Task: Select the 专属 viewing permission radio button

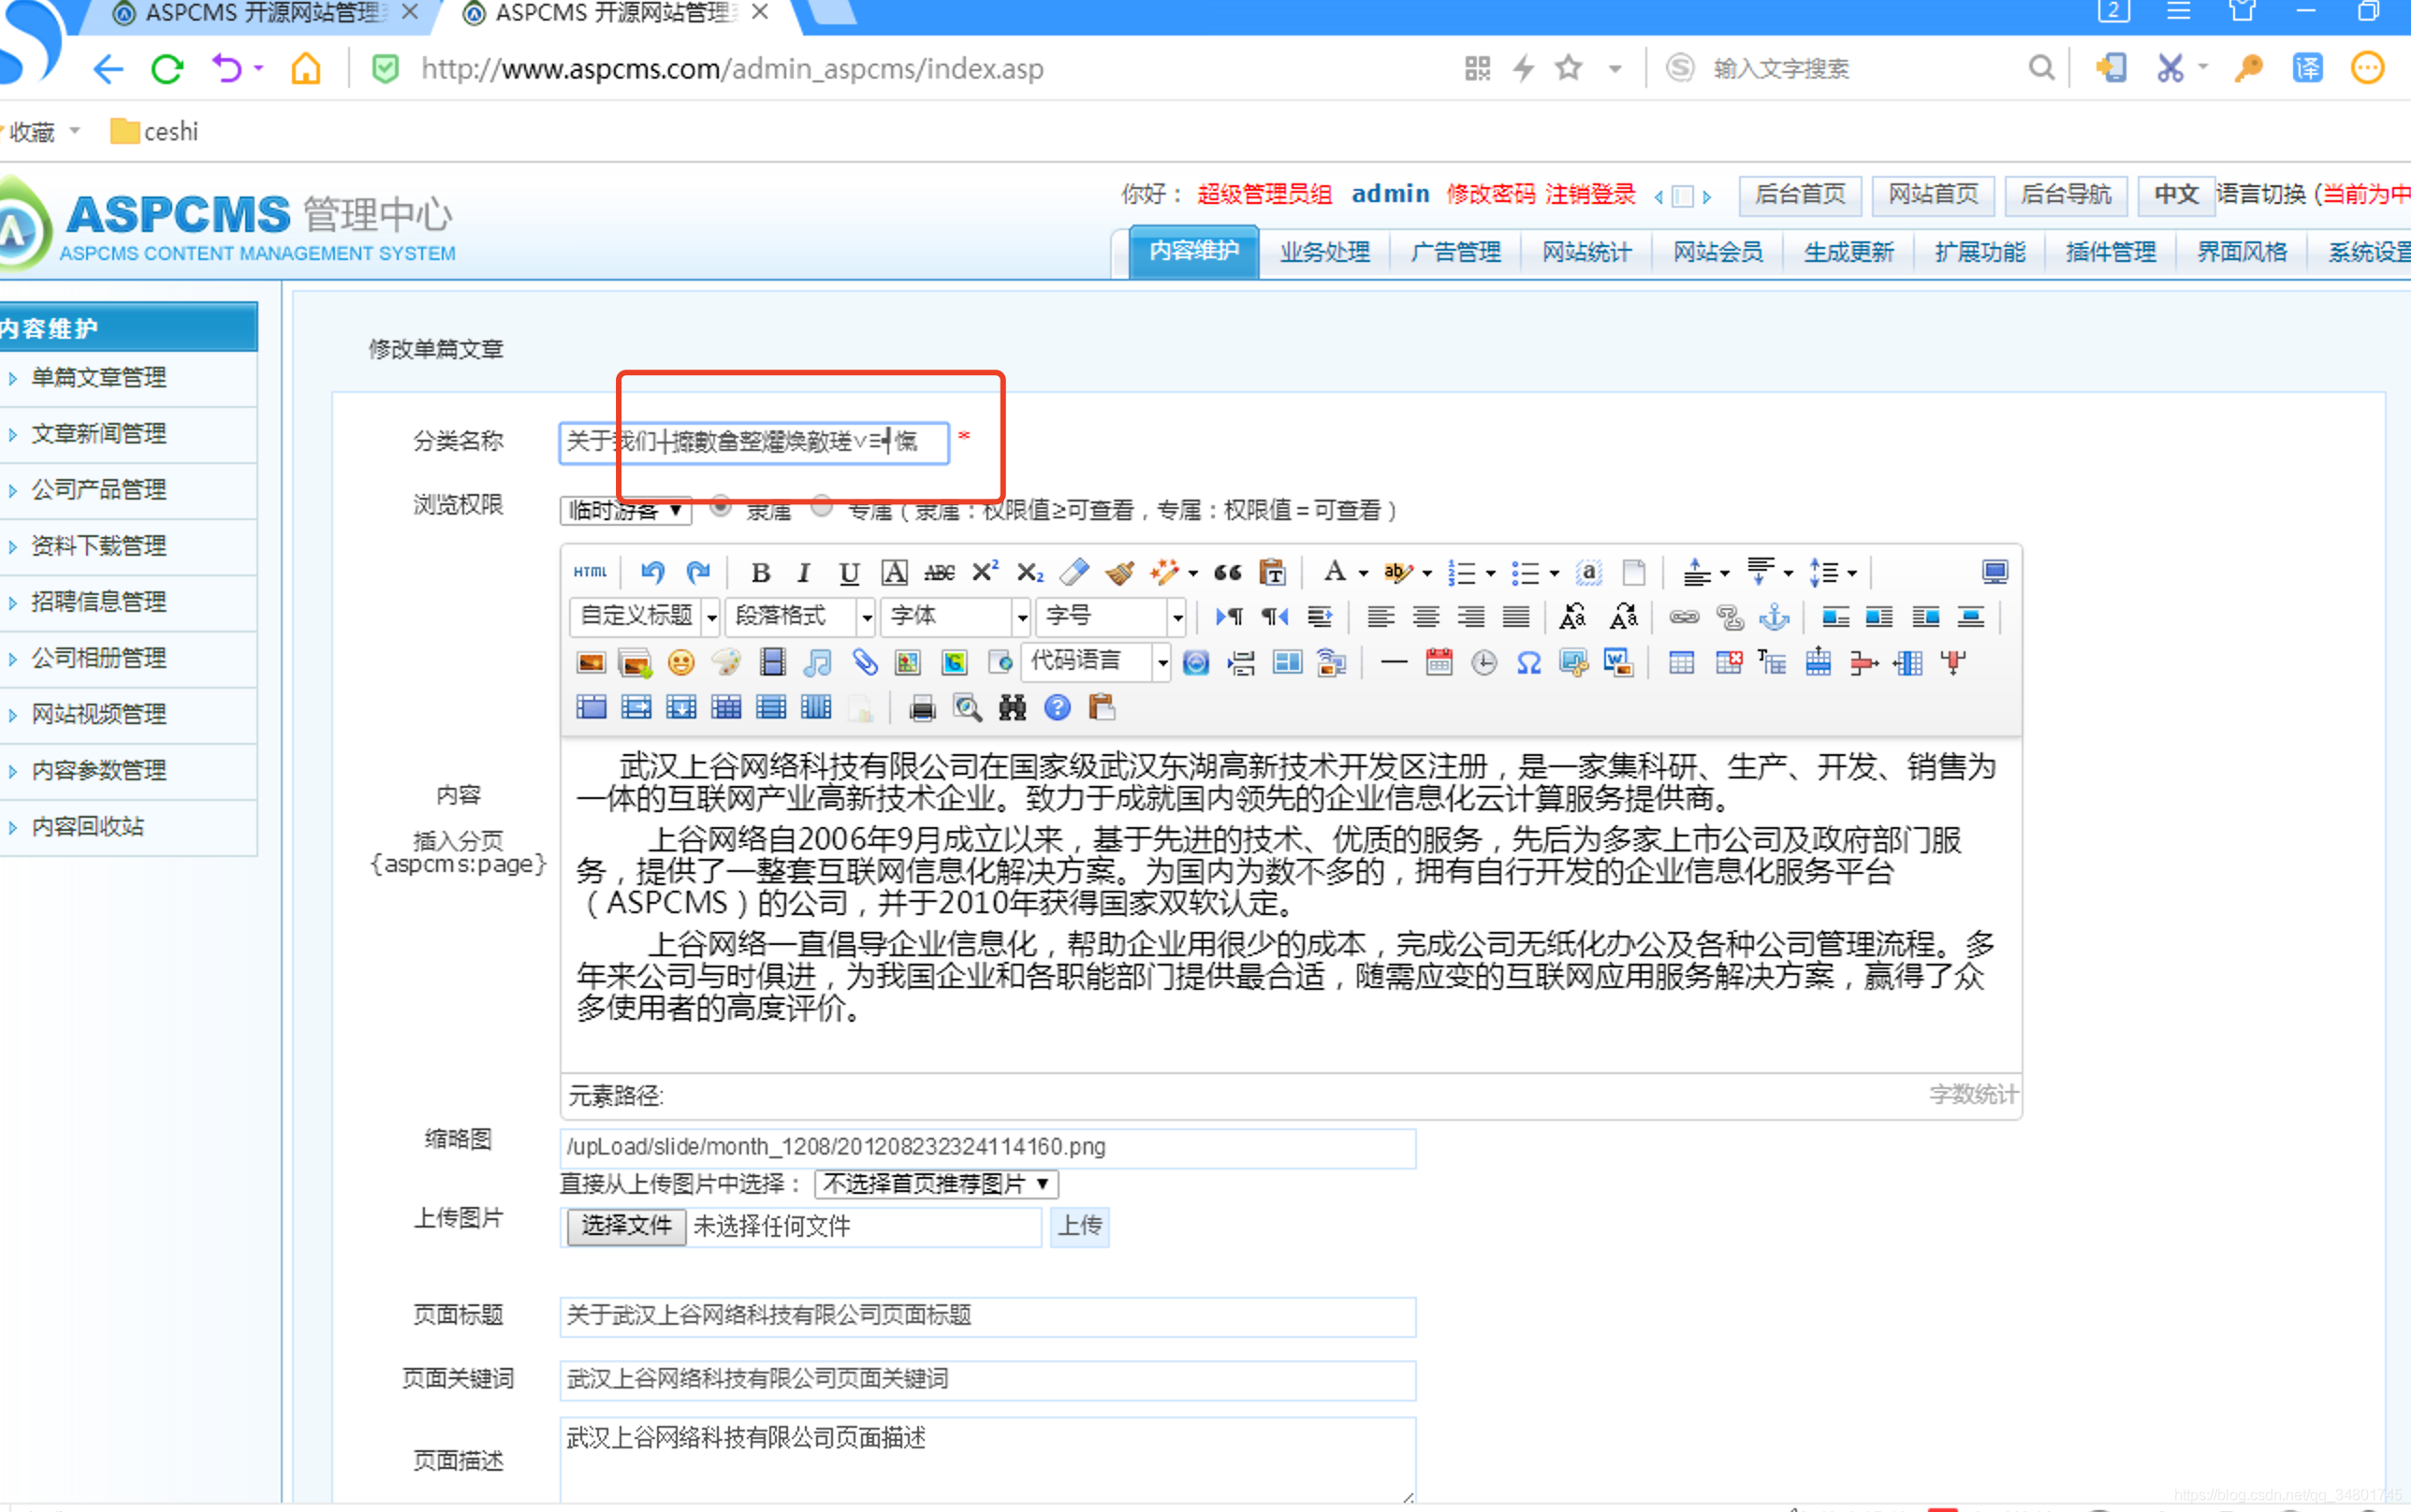Action: tap(821, 506)
